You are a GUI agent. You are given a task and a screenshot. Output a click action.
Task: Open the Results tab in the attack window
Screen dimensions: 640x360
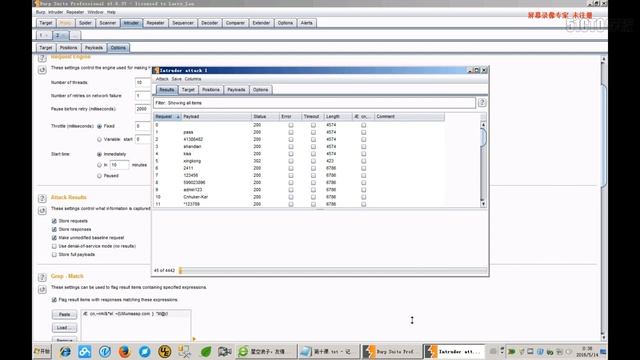click(167, 89)
